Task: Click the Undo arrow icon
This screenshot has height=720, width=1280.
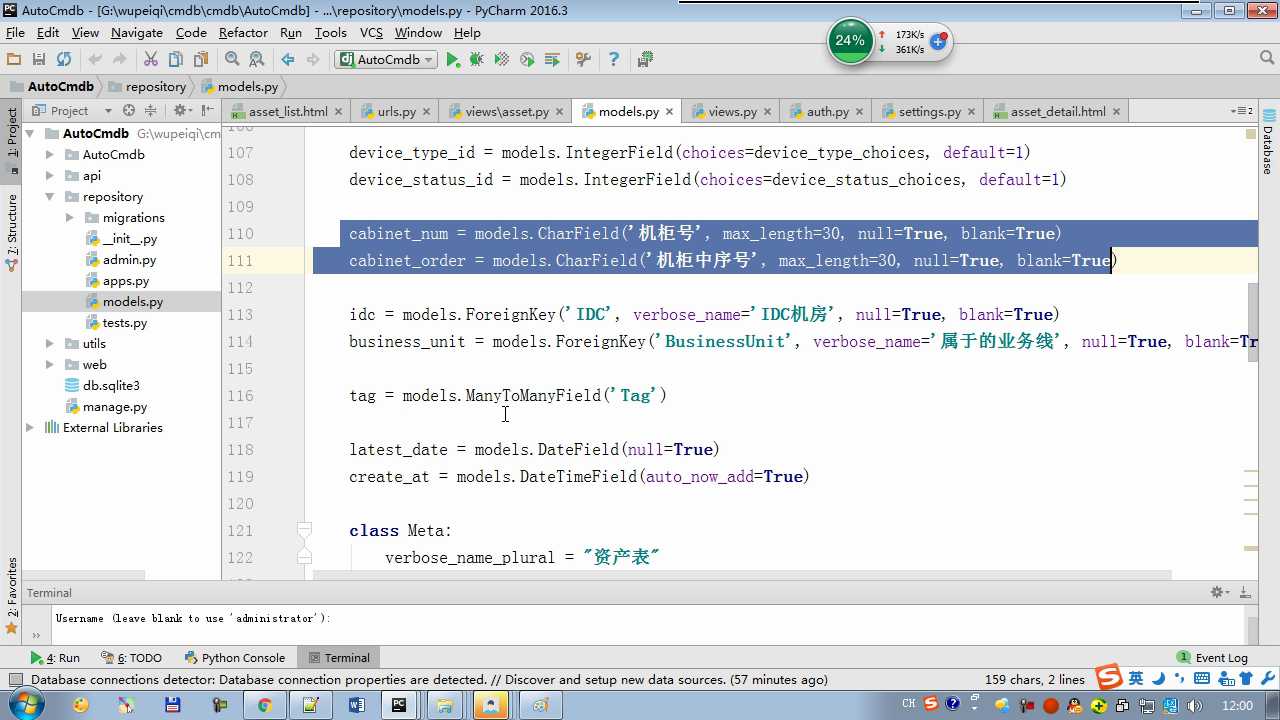Action: pos(96,60)
